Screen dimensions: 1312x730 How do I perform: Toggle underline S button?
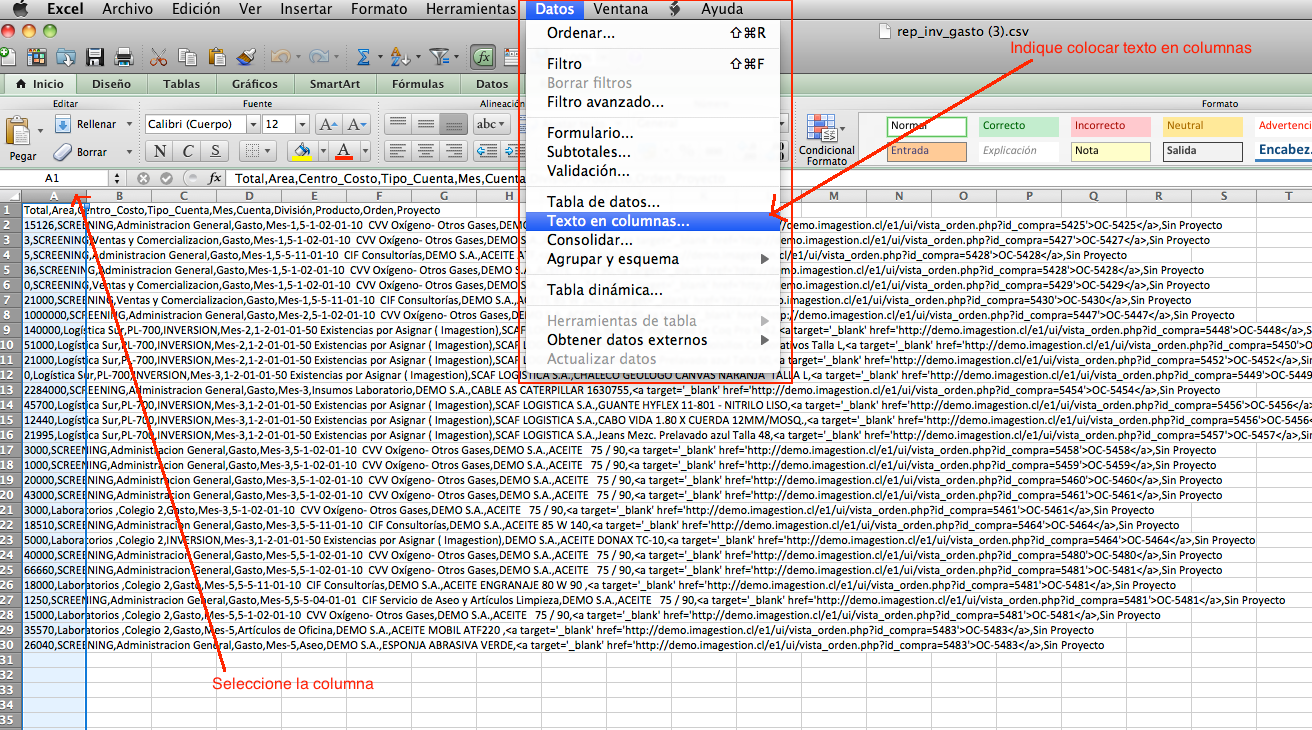(215, 151)
